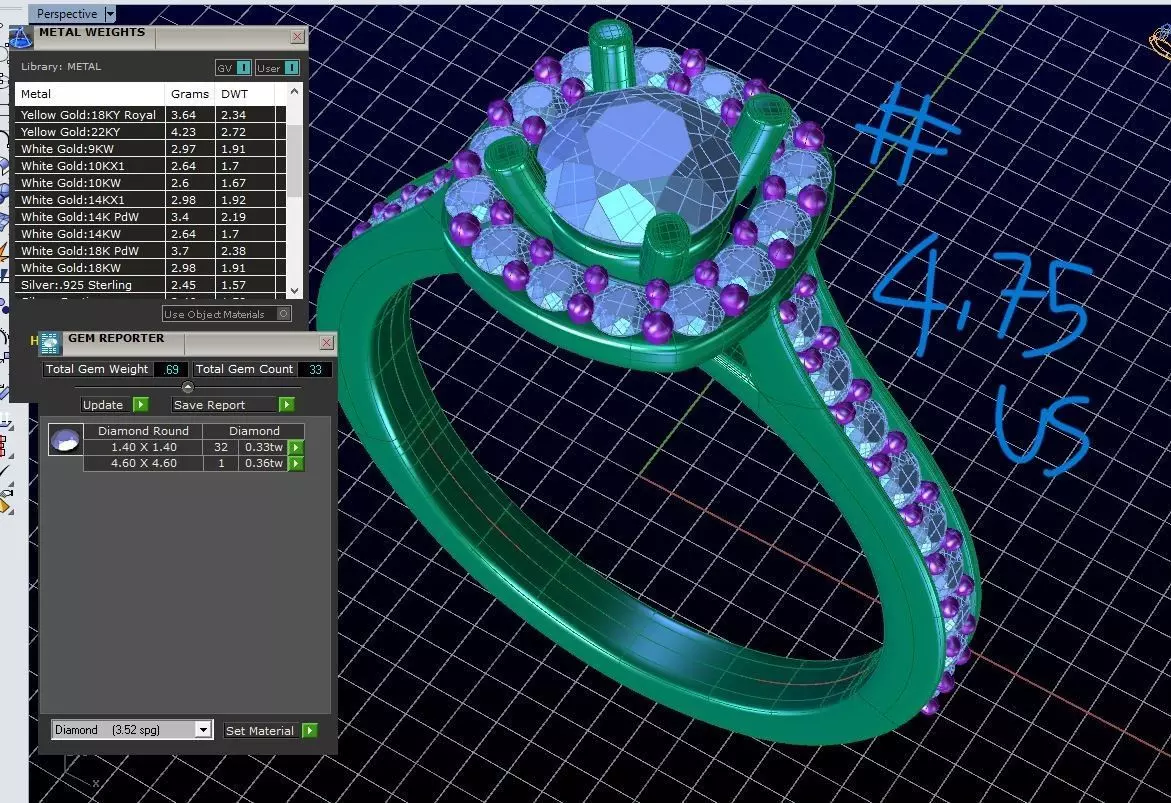Select Yellow Gold:18KY Royal row
The image size is (1171, 803).
(151, 115)
